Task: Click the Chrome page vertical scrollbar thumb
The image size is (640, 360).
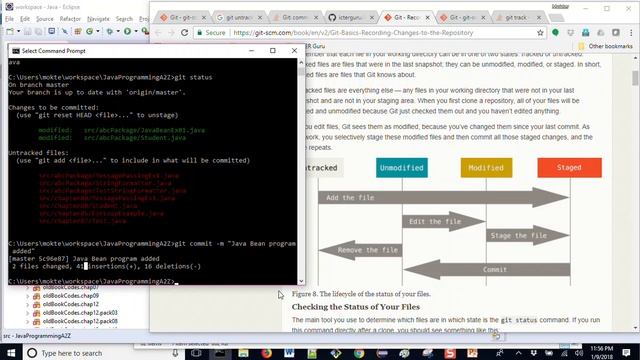Action: [635, 78]
